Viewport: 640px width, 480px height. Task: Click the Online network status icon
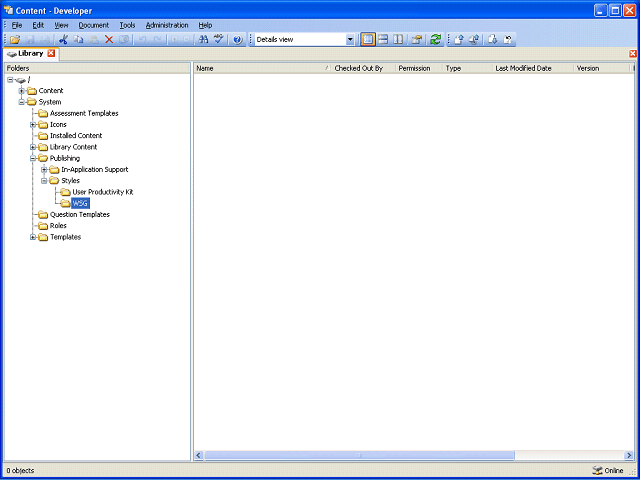click(597, 470)
